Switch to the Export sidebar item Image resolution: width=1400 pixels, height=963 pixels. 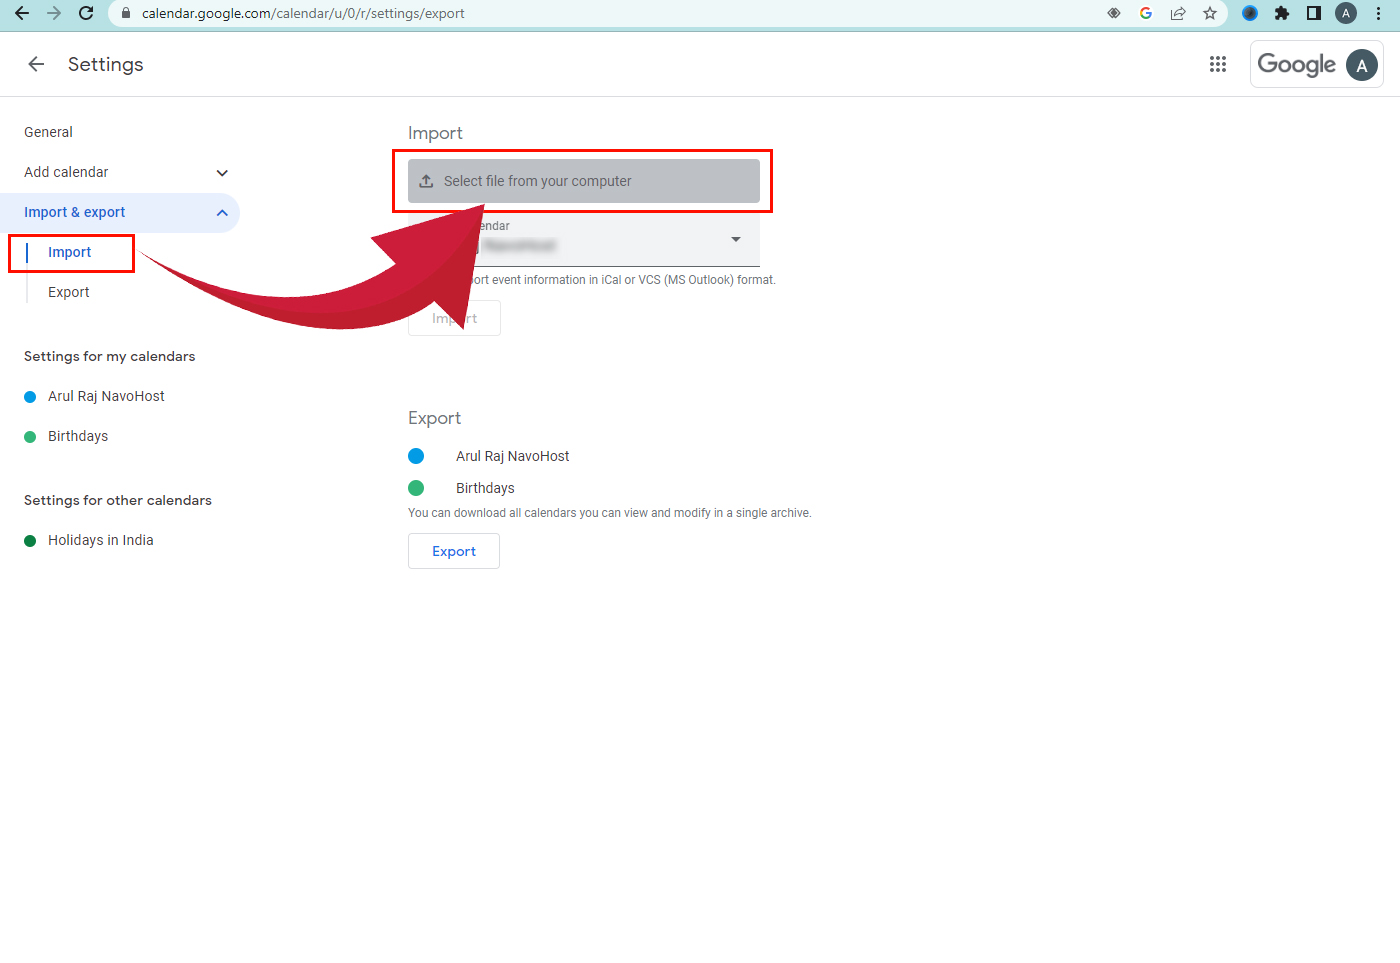68,291
